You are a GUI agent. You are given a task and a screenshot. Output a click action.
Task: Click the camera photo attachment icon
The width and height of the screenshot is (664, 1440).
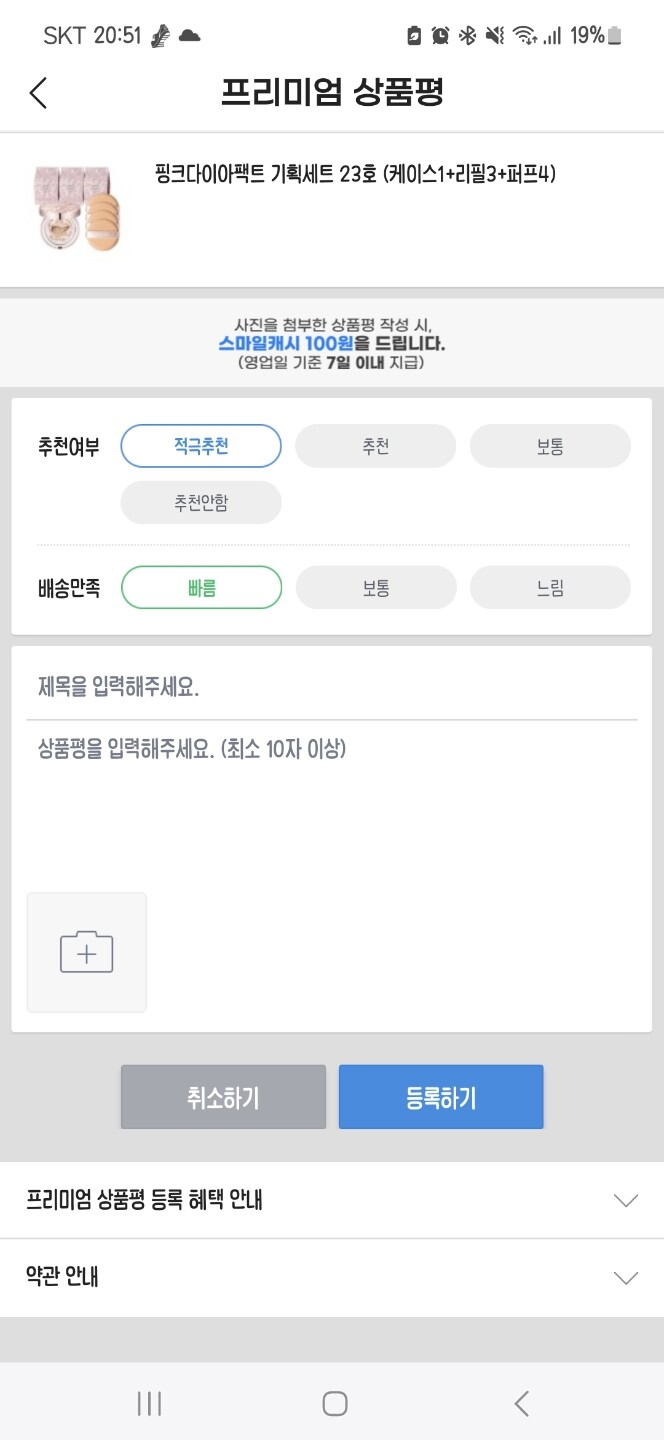click(86, 951)
